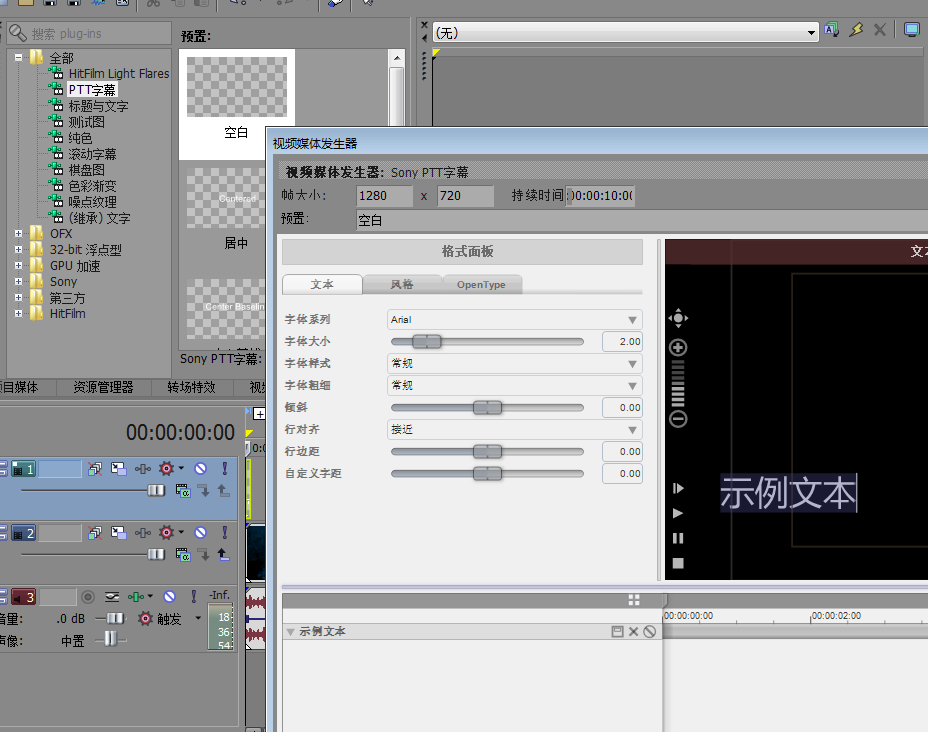The image size is (928, 732).
Task: Toggle bypass motion blur on track 2
Action: pos(95,533)
